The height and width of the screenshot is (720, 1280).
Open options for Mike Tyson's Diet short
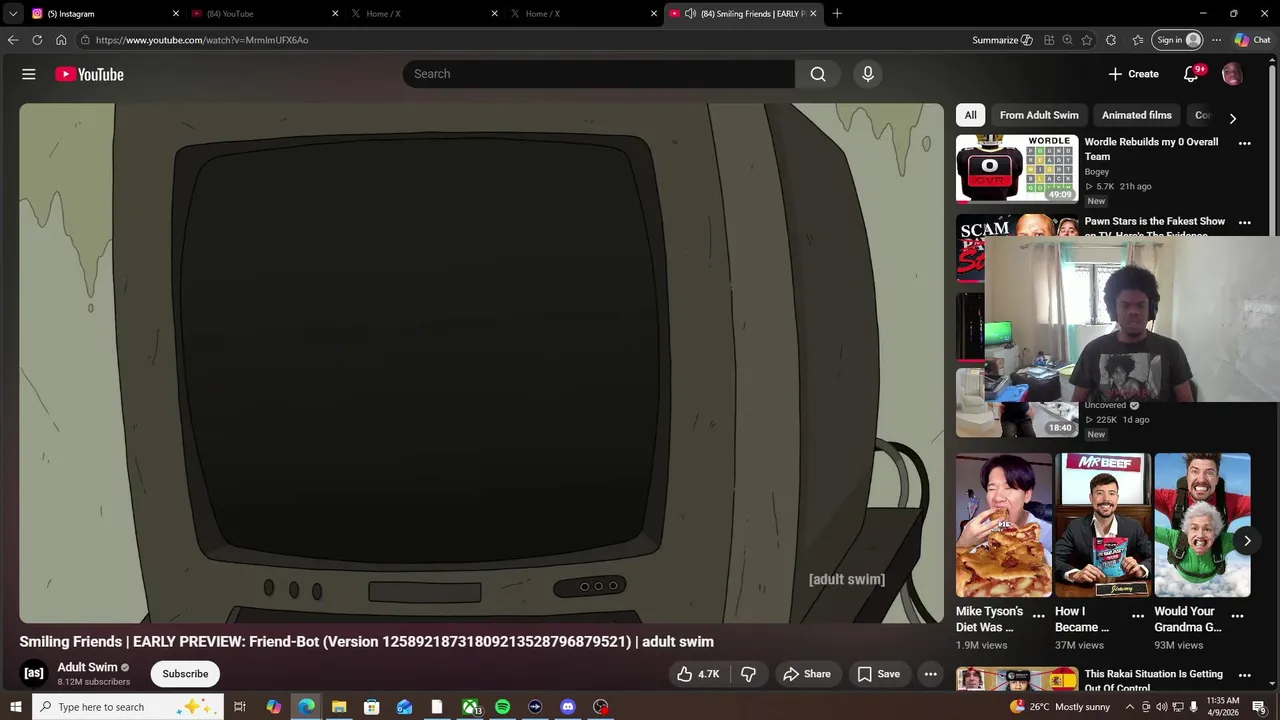1039,616
